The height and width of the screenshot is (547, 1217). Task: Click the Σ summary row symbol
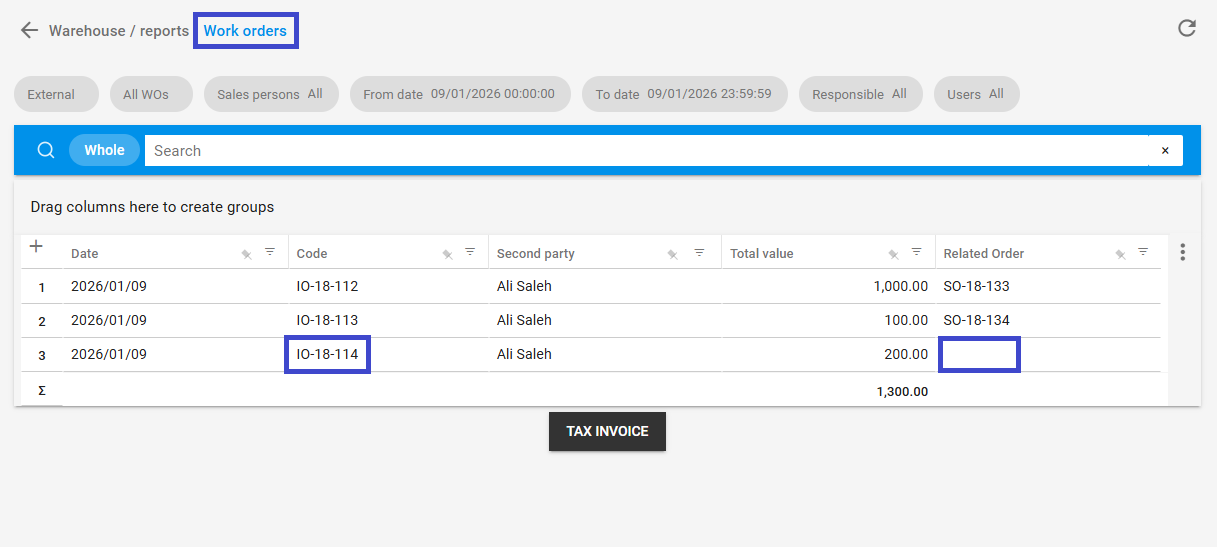click(x=42, y=390)
